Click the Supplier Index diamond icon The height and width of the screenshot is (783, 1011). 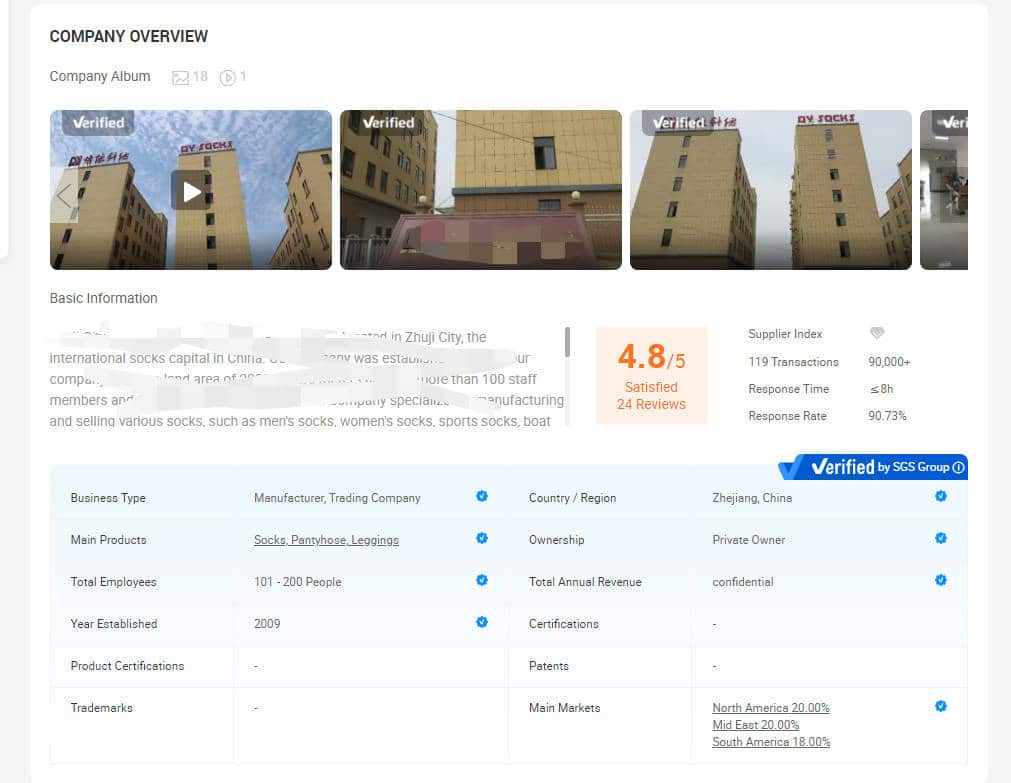pos(876,334)
